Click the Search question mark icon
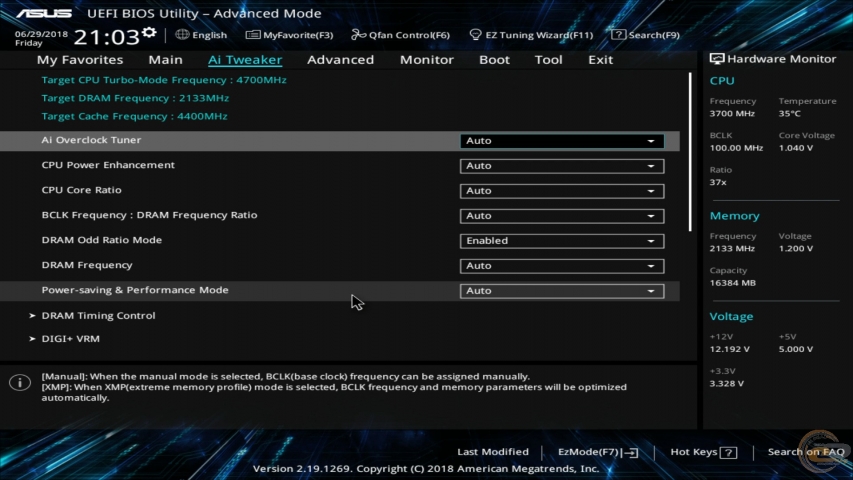This screenshot has width=853, height=480. click(x=618, y=35)
